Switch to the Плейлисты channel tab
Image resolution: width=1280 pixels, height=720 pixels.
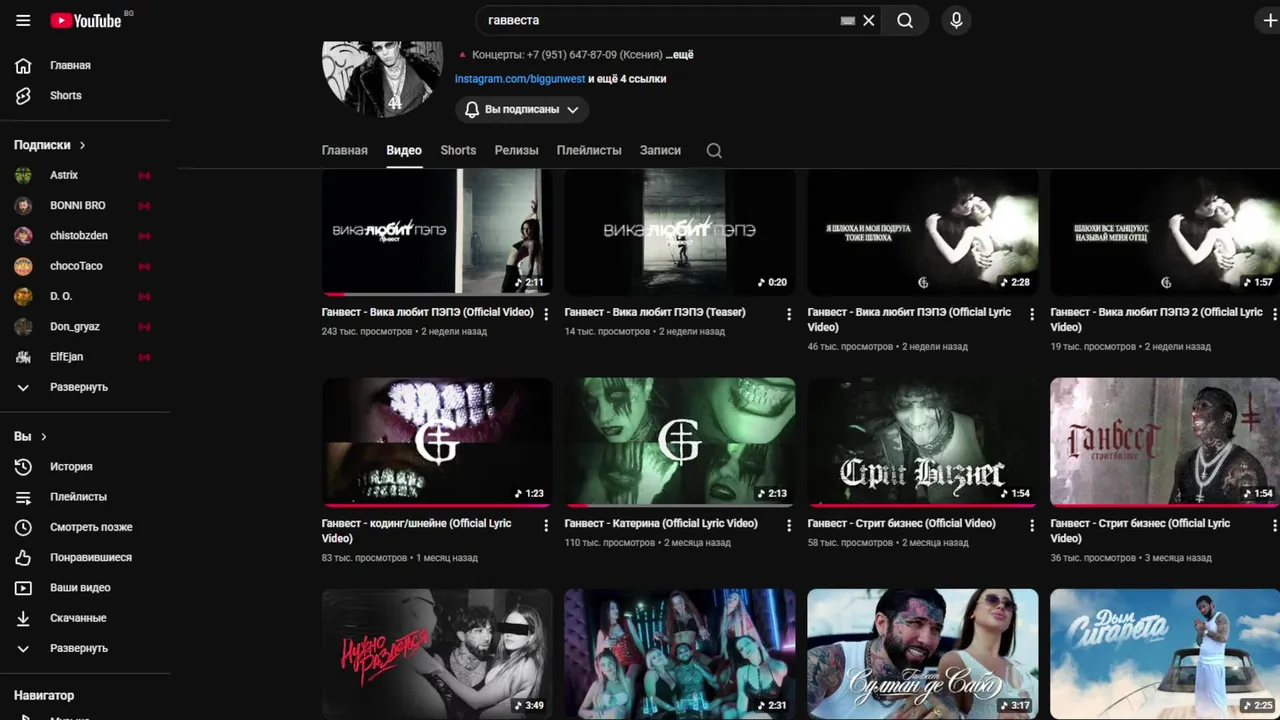[x=589, y=150]
